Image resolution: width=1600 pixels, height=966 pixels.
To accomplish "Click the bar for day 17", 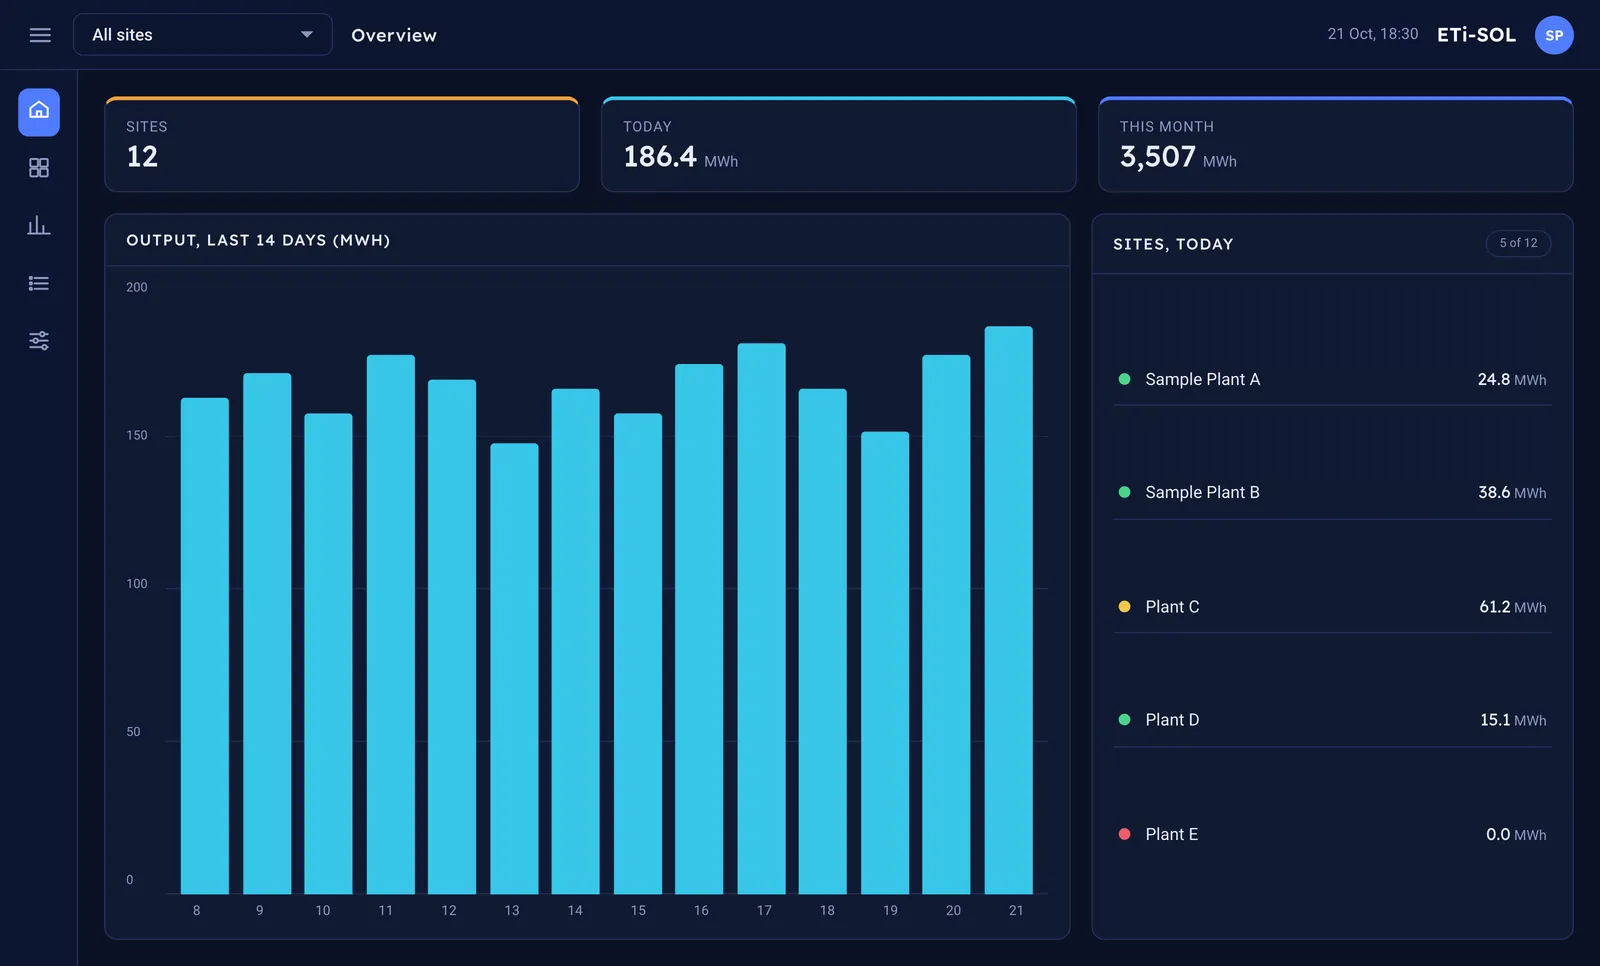I will click(x=762, y=618).
